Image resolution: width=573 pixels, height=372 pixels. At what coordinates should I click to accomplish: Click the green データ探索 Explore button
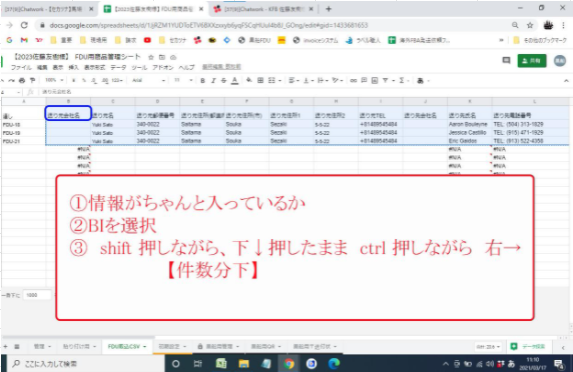click(528, 346)
